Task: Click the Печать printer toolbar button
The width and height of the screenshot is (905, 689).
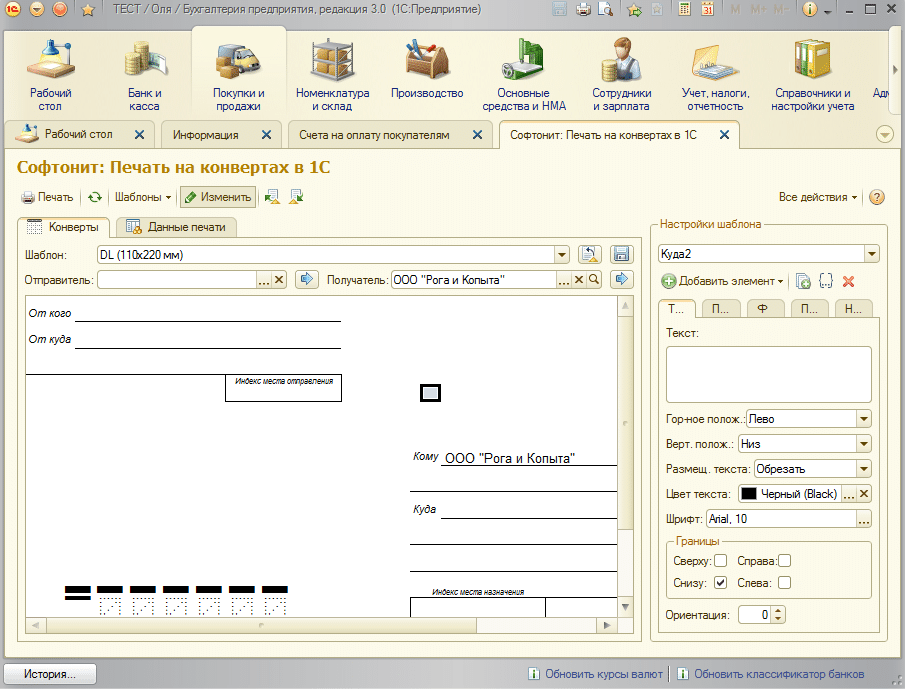Action: (x=48, y=198)
